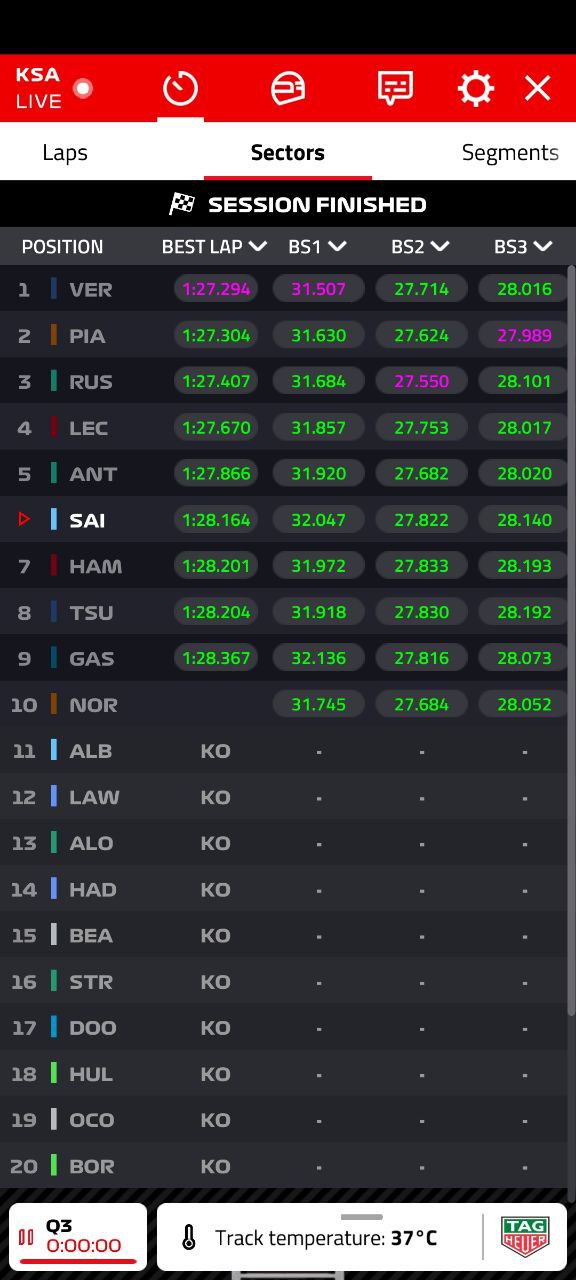The width and height of the screenshot is (576, 1280).
Task: Tap the bottom panel drag handle
Action: pyautogui.click(x=362, y=1217)
